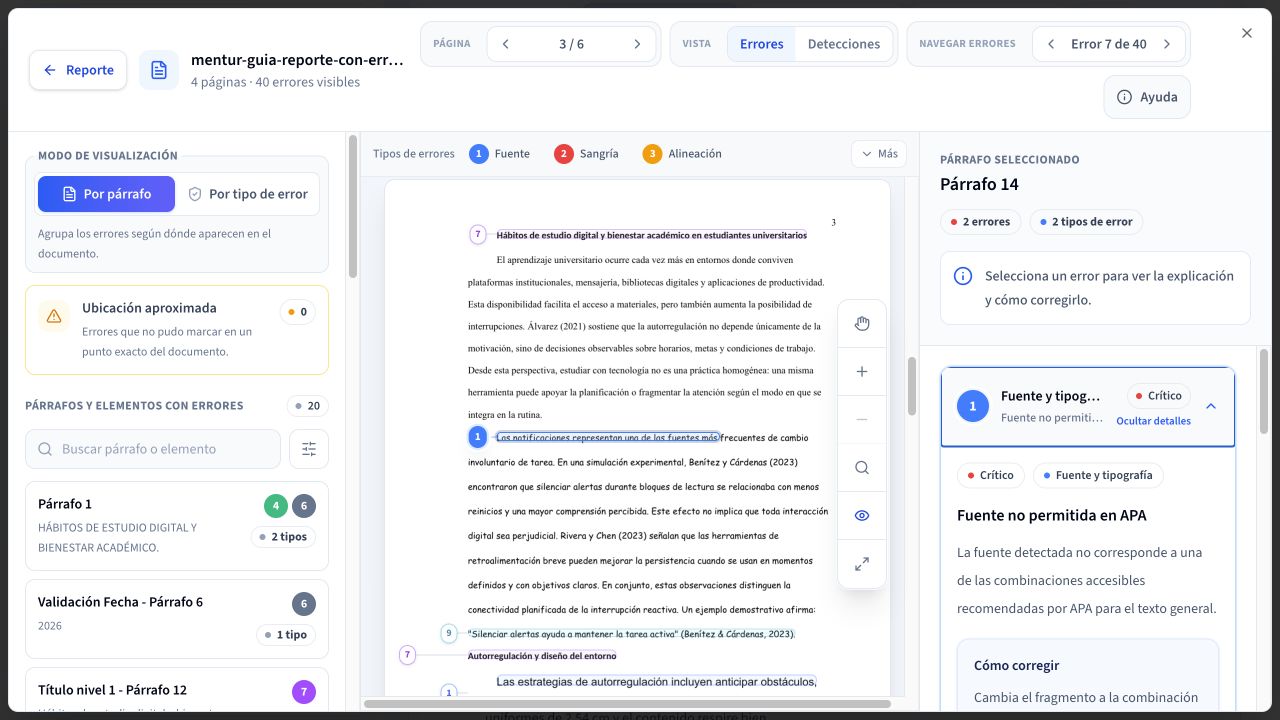The width and height of the screenshot is (1280, 720).
Task: Click the '2 tipos' chip on Párrafo 1
Action: click(x=283, y=537)
